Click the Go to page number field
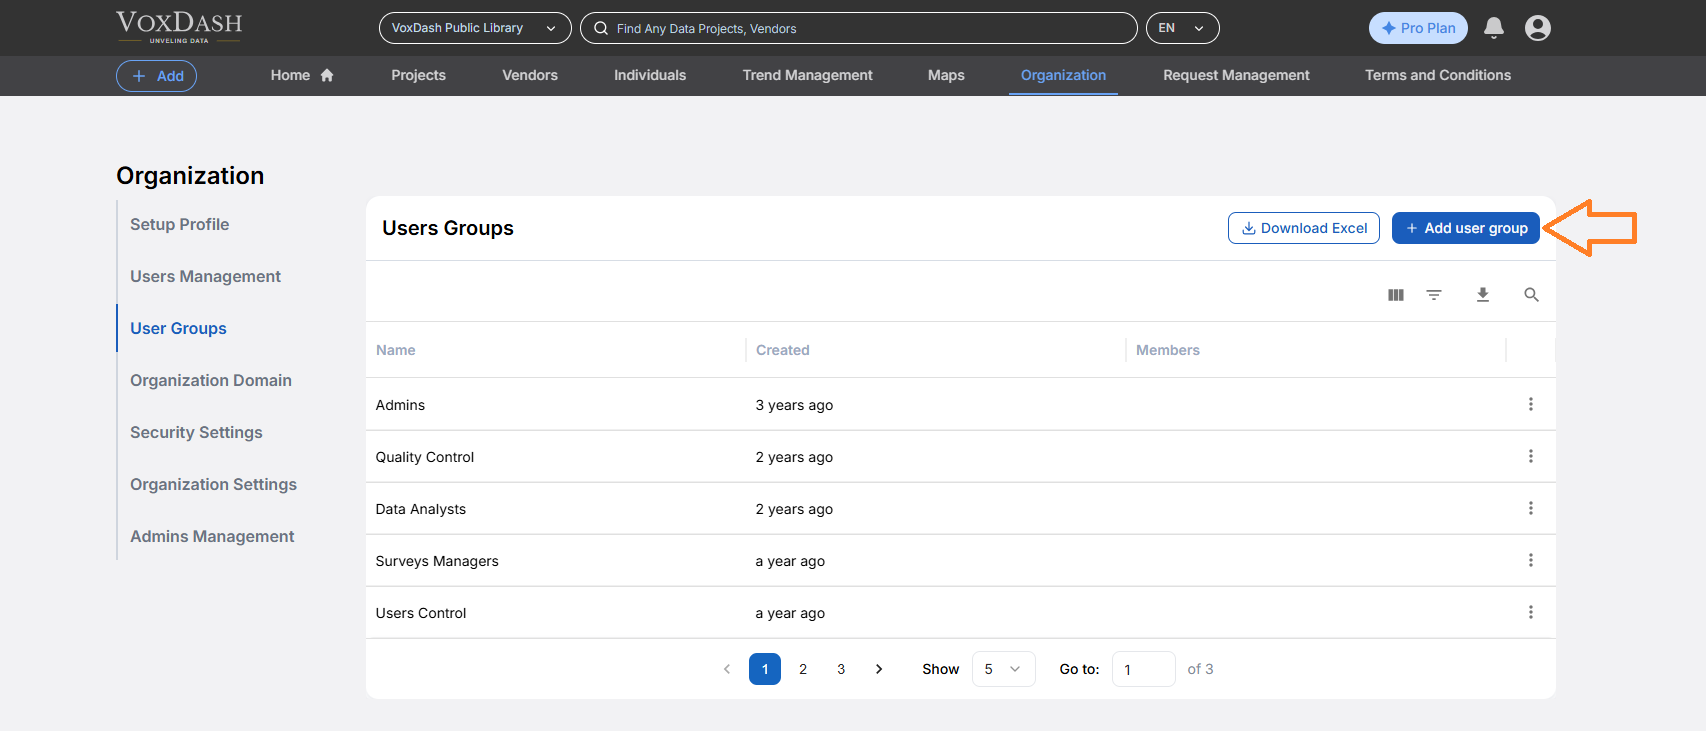This screenshot has width=1706, height=731. pyautogui.click(x=1144, y=669)
